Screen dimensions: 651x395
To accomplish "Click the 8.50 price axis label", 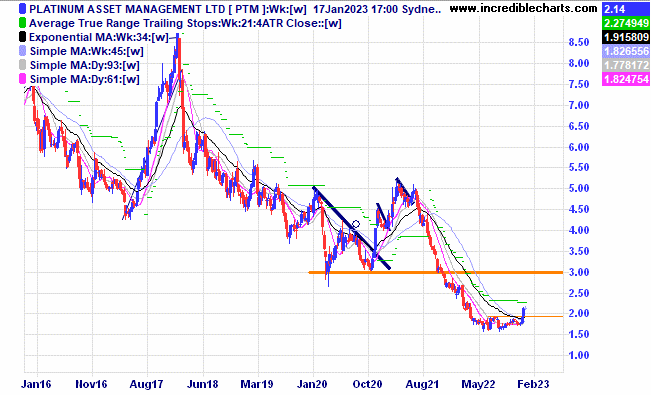I will 579,42.
